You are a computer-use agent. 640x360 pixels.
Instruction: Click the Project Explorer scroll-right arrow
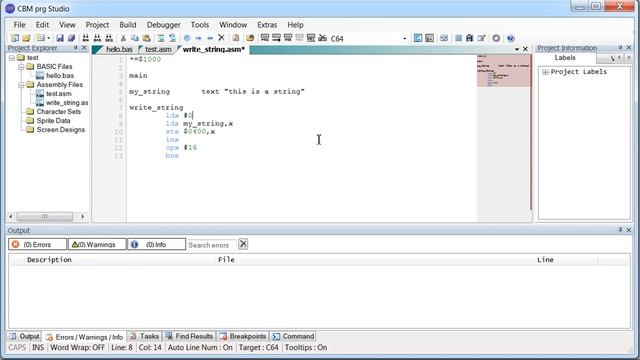tap(83, 216)
